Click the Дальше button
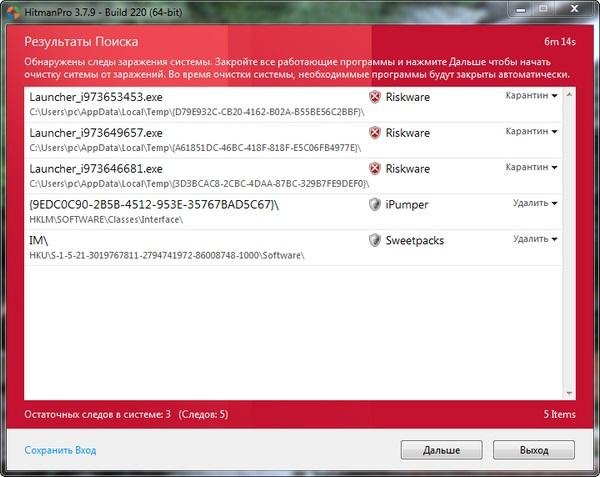The image size is (600, 477). point(442,450)
